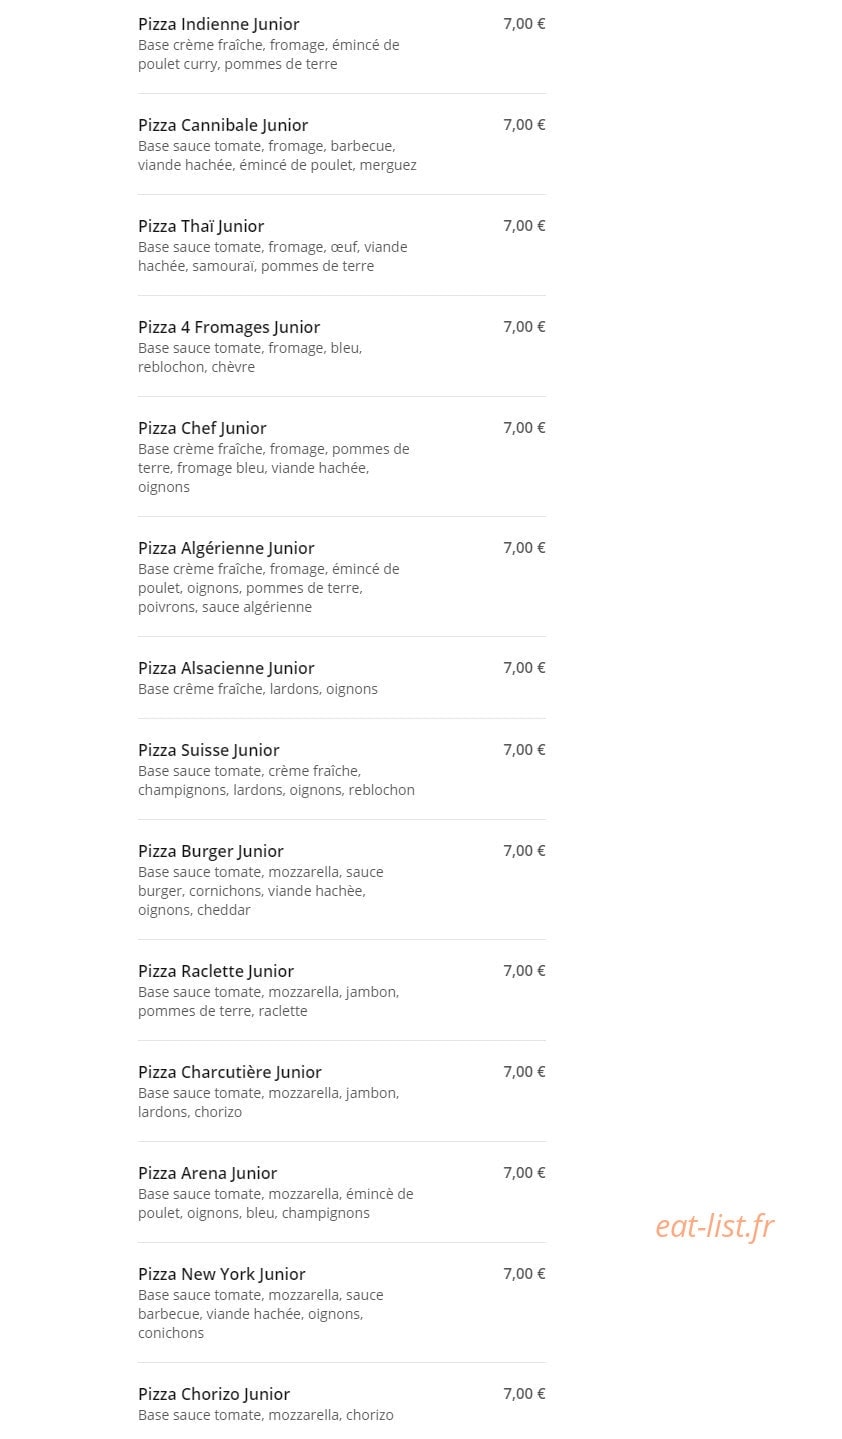Select the Pizza Indienne Junior item
The width and height of the screenshot is (842, 1439).
(x=218, y=24)
